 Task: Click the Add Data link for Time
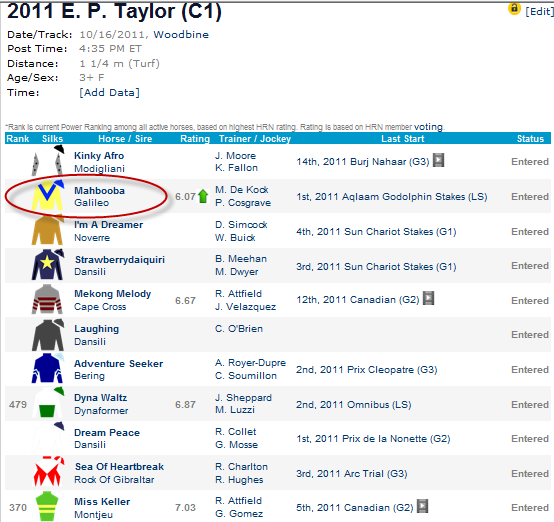(x=110, y=93)
